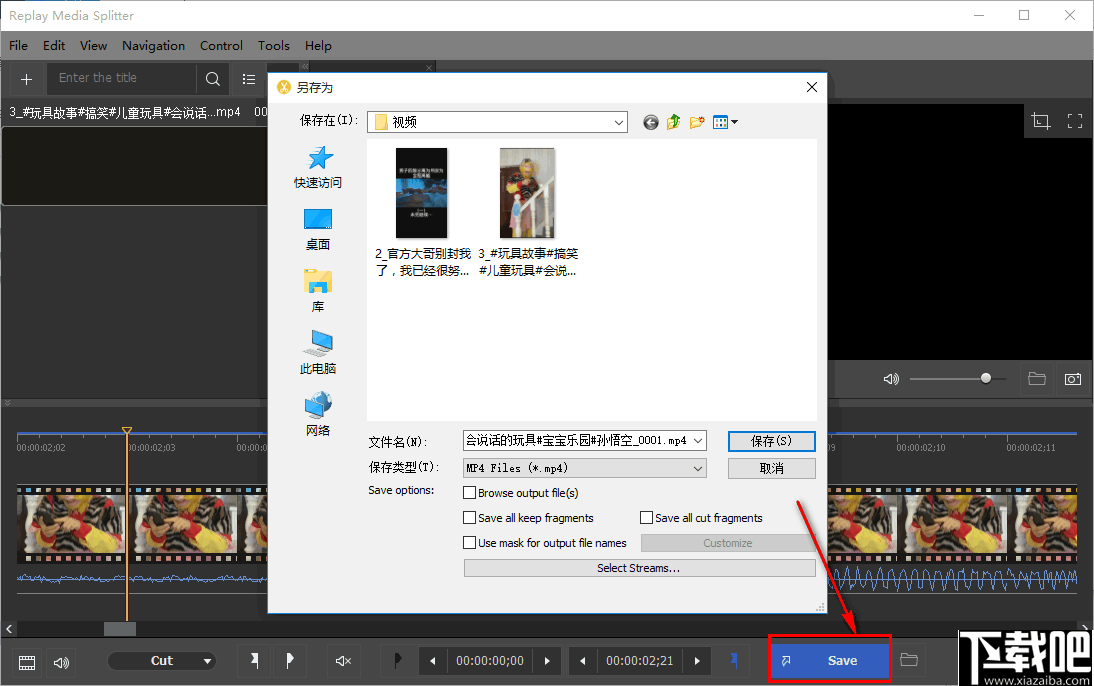Open the Tools menu

pyautogui.click(x=273, y=46)
